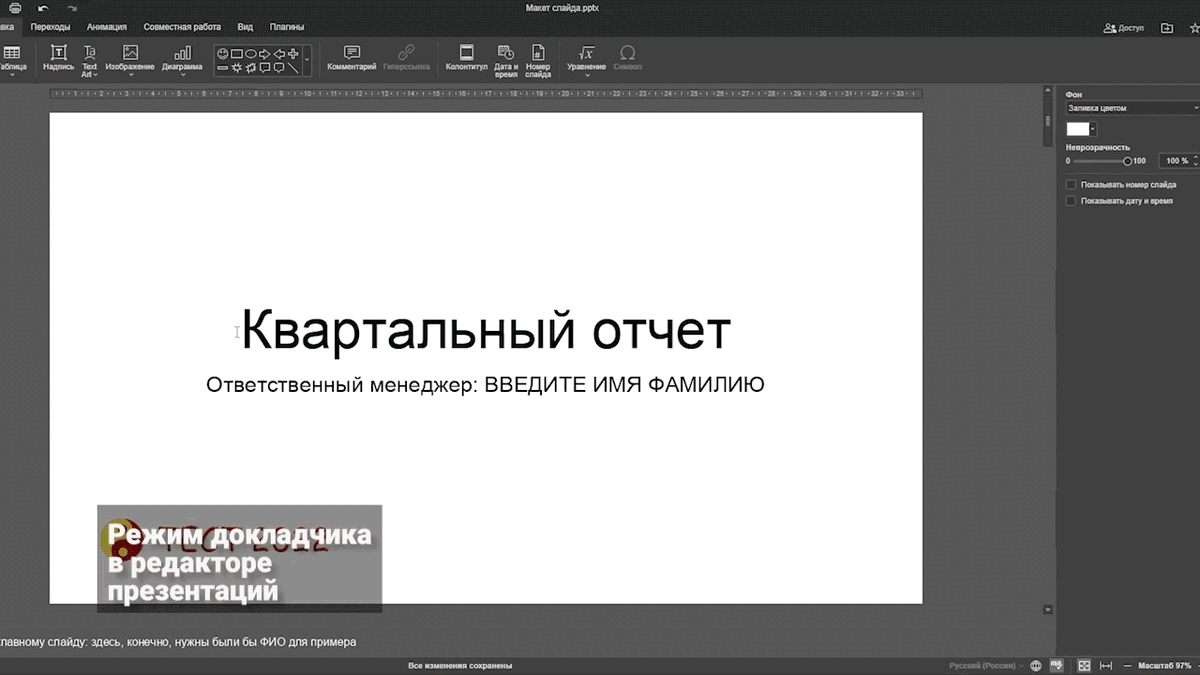Open Text Art gallery

89,60
